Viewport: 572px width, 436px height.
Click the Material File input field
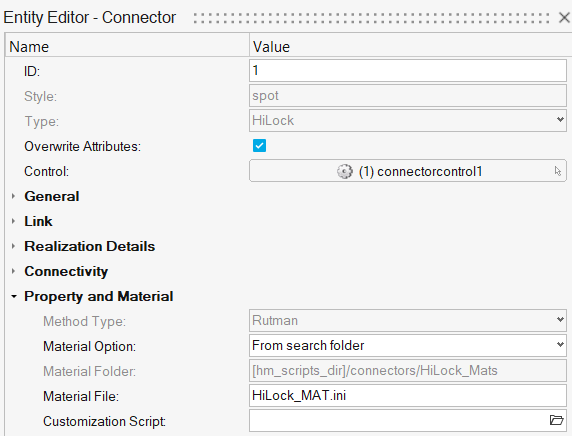[407, 396]
